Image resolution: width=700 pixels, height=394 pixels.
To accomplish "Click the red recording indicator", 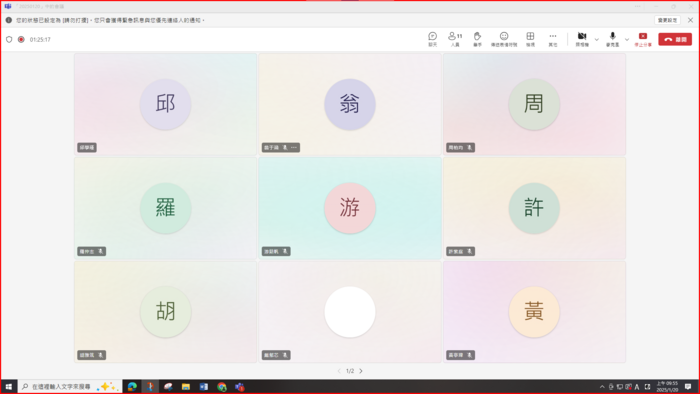I will pos(21,39).
